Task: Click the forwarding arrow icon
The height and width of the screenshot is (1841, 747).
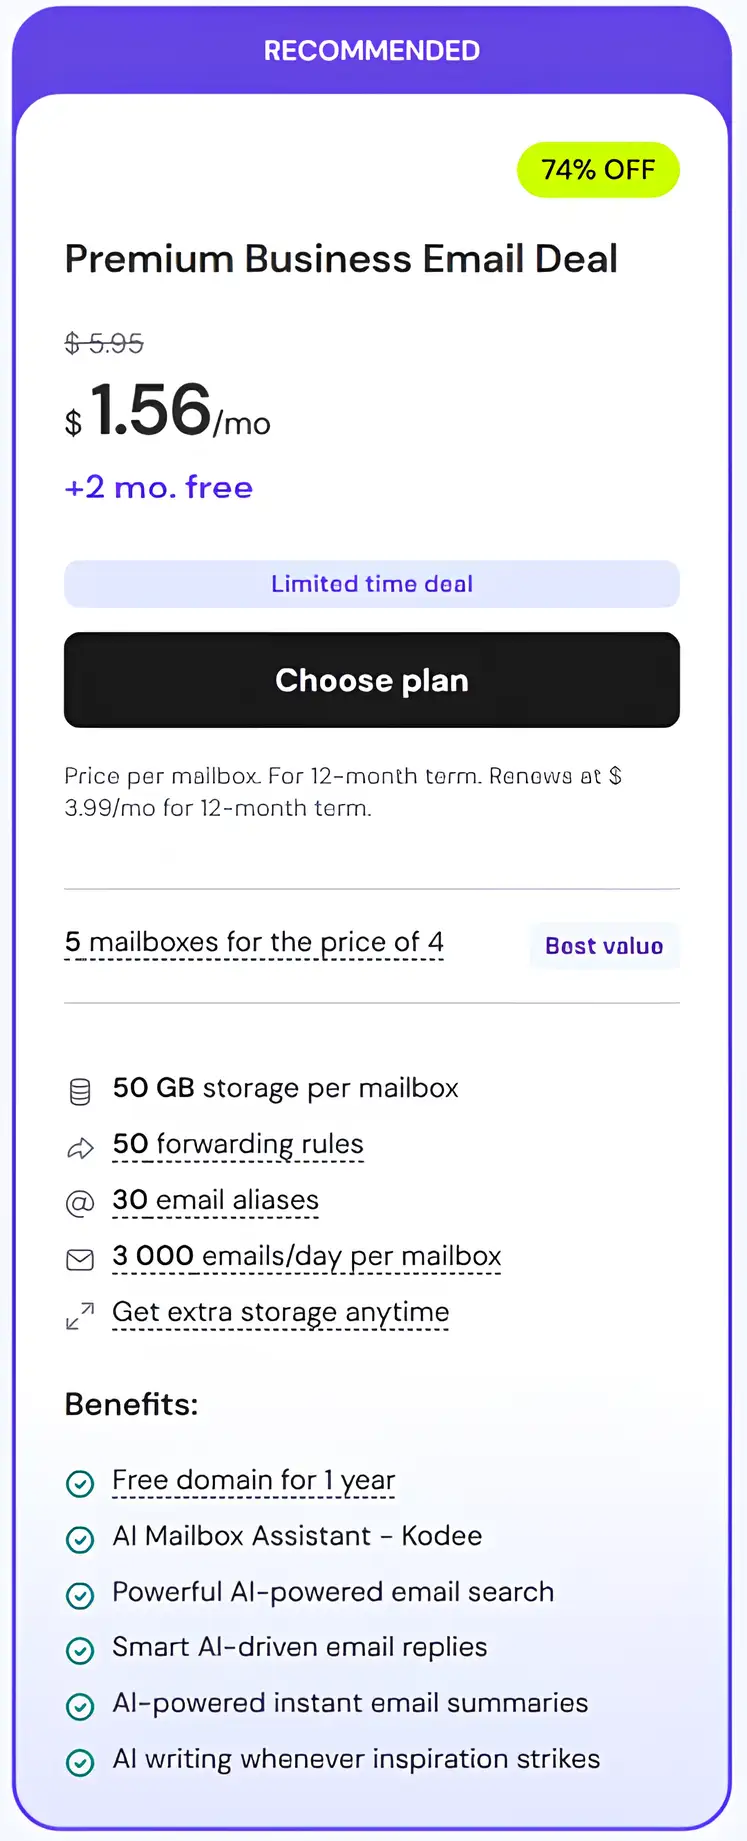Action: click(x=80, y=1148)
